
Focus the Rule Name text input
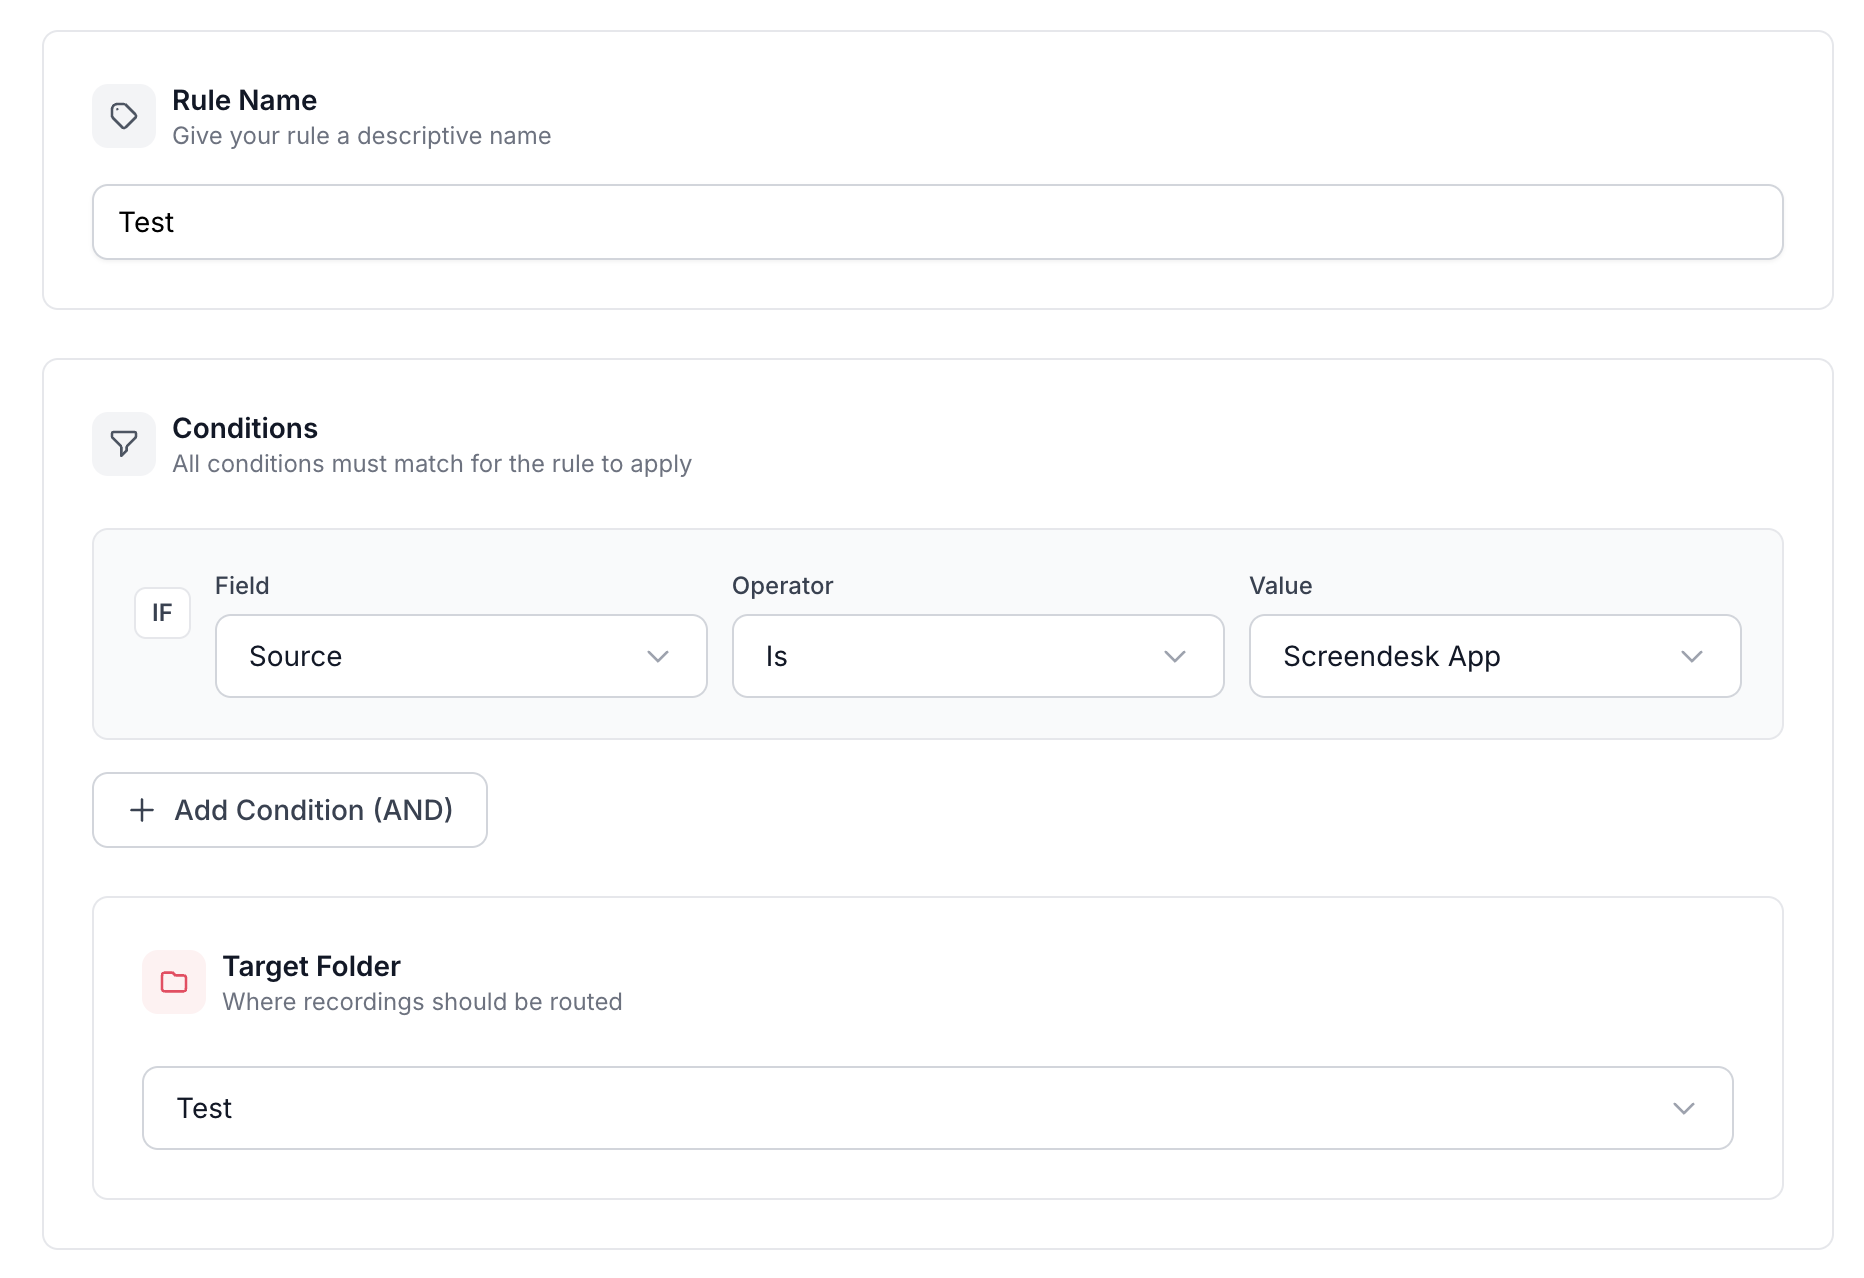pos(936,222)
